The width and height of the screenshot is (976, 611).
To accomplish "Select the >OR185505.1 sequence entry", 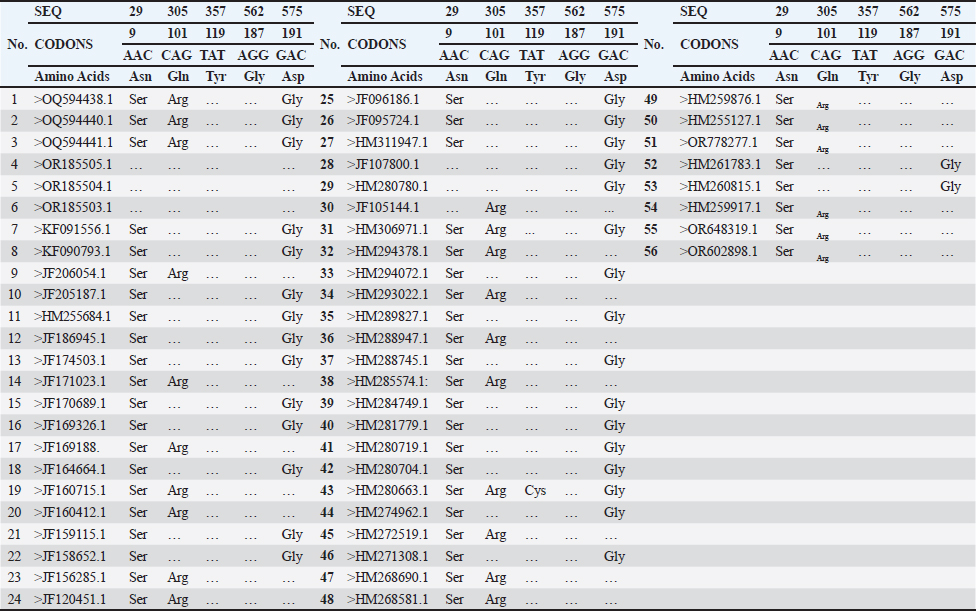I will pyautogui.click(x=73, y=164).
